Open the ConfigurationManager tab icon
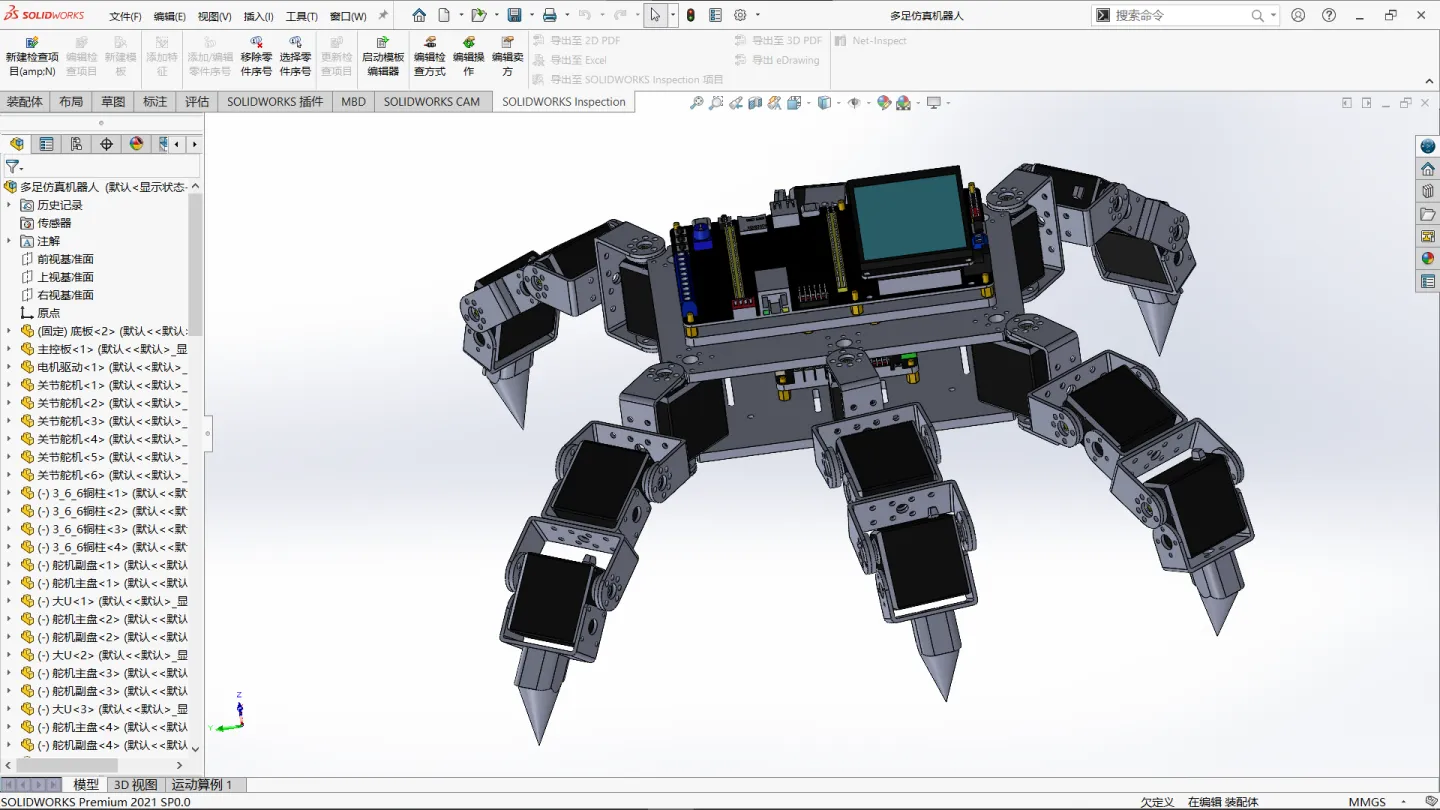This screenshot has height=810, width=1440. pos(76,144)
